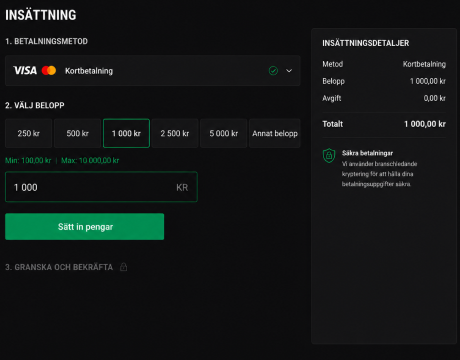Image resolution: width=460 pixels, height=360 pixels.
Task: Click the 1. BETALNINGSMETOD heading
Action: click(x=46, y=41)
